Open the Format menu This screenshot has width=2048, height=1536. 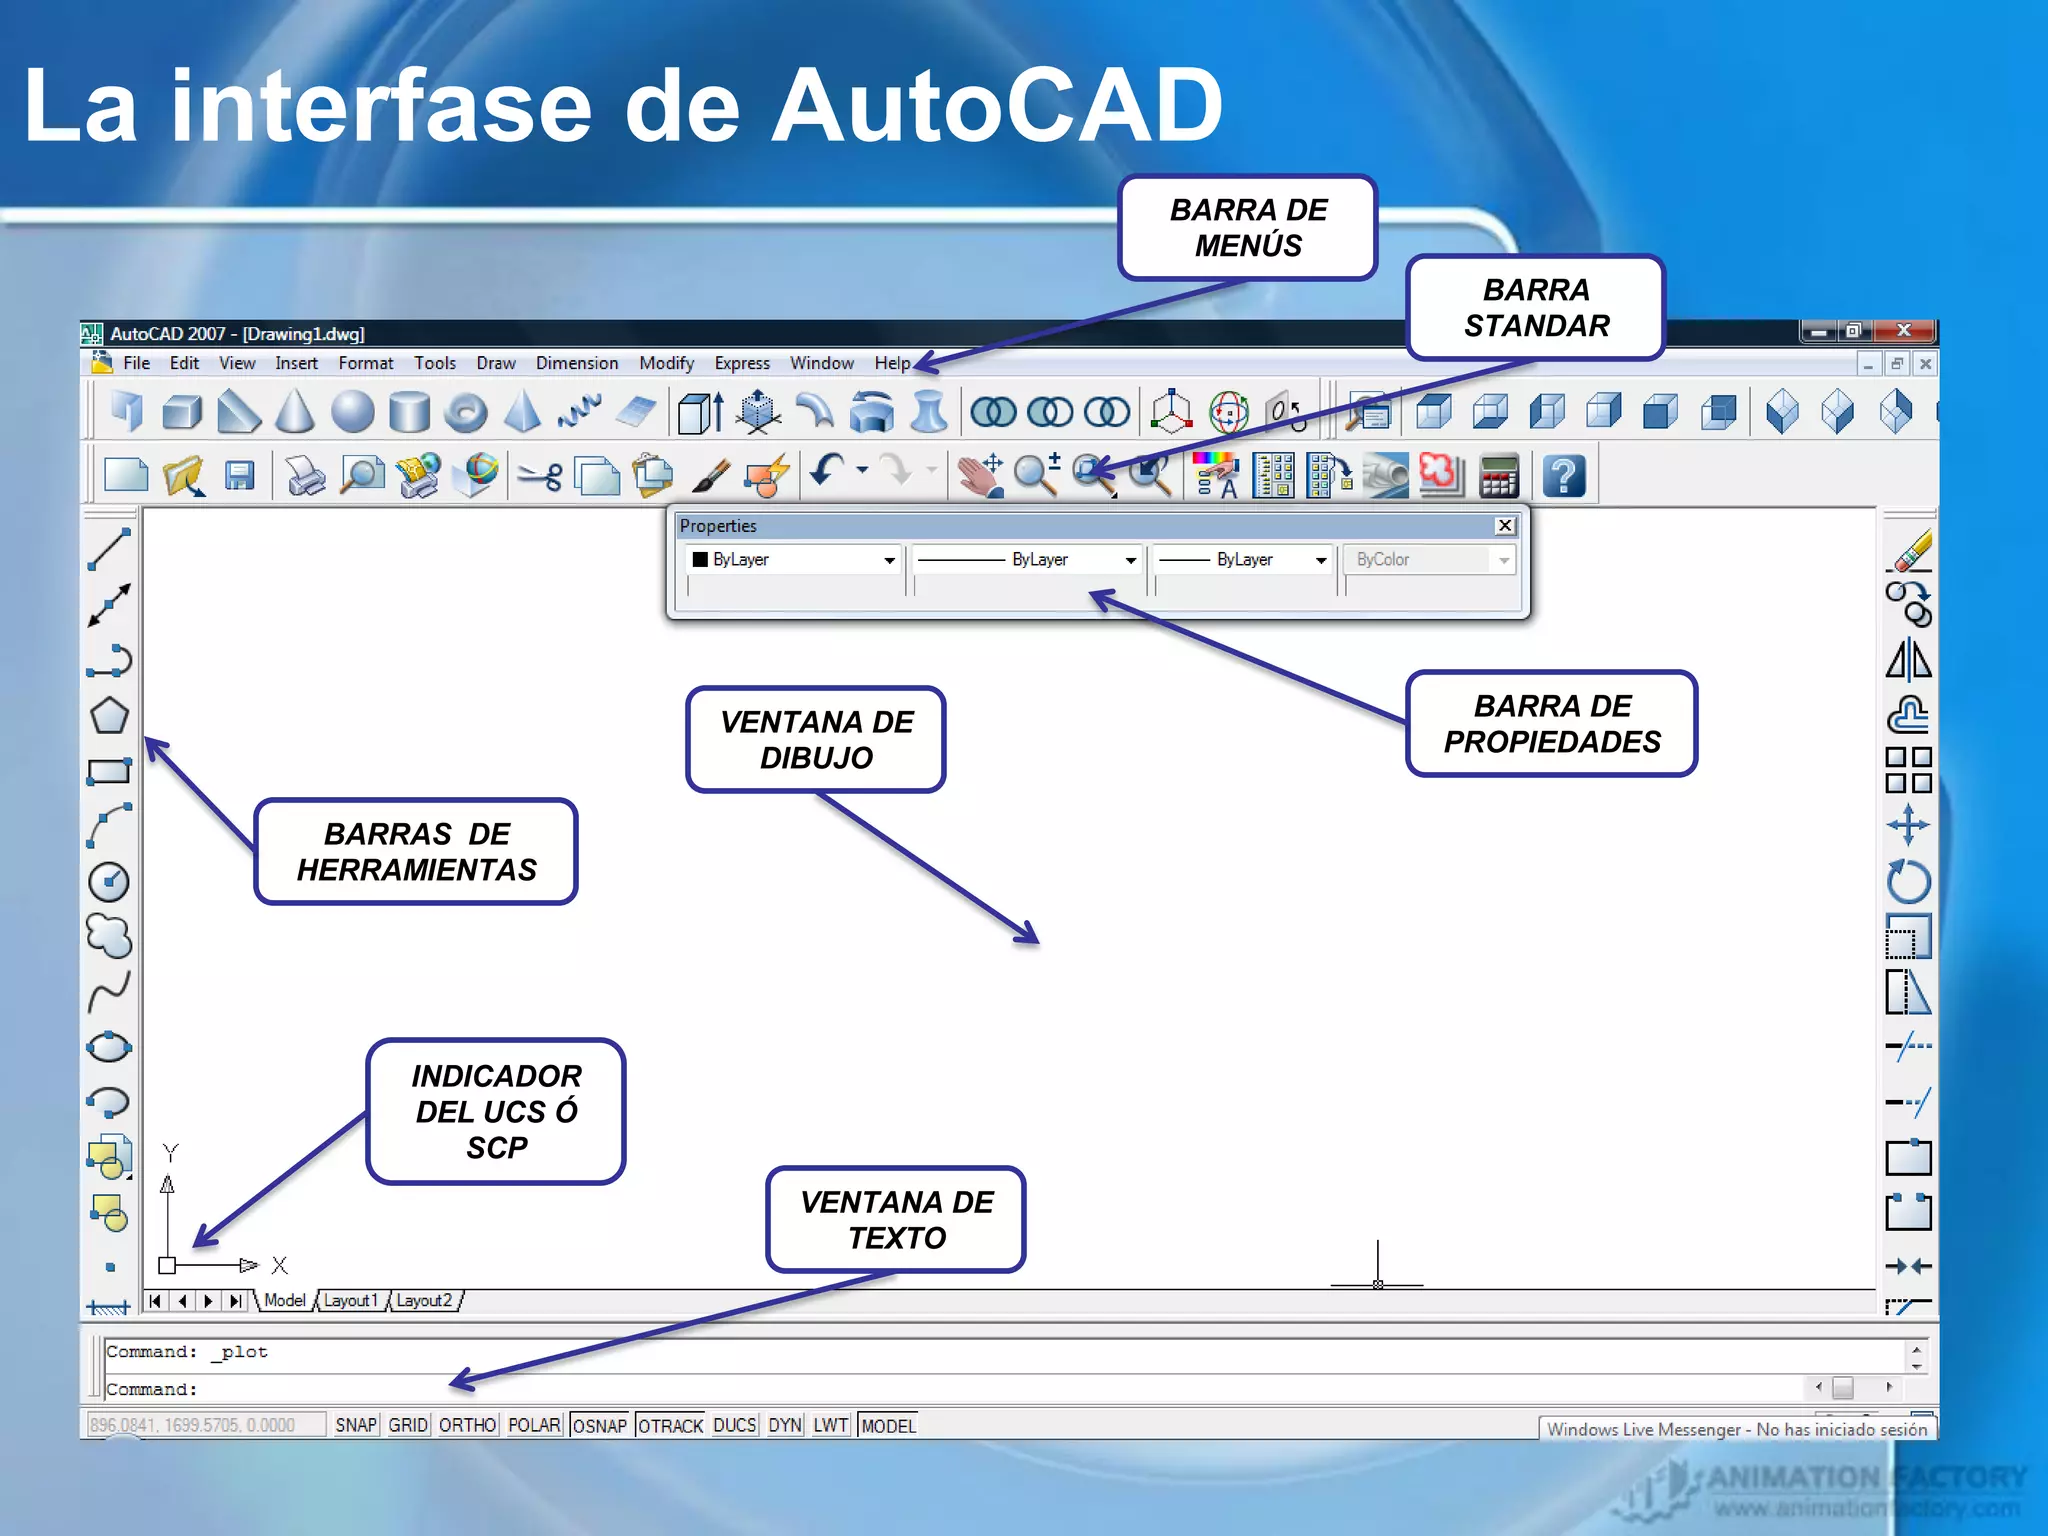click(x=366, y=364)
